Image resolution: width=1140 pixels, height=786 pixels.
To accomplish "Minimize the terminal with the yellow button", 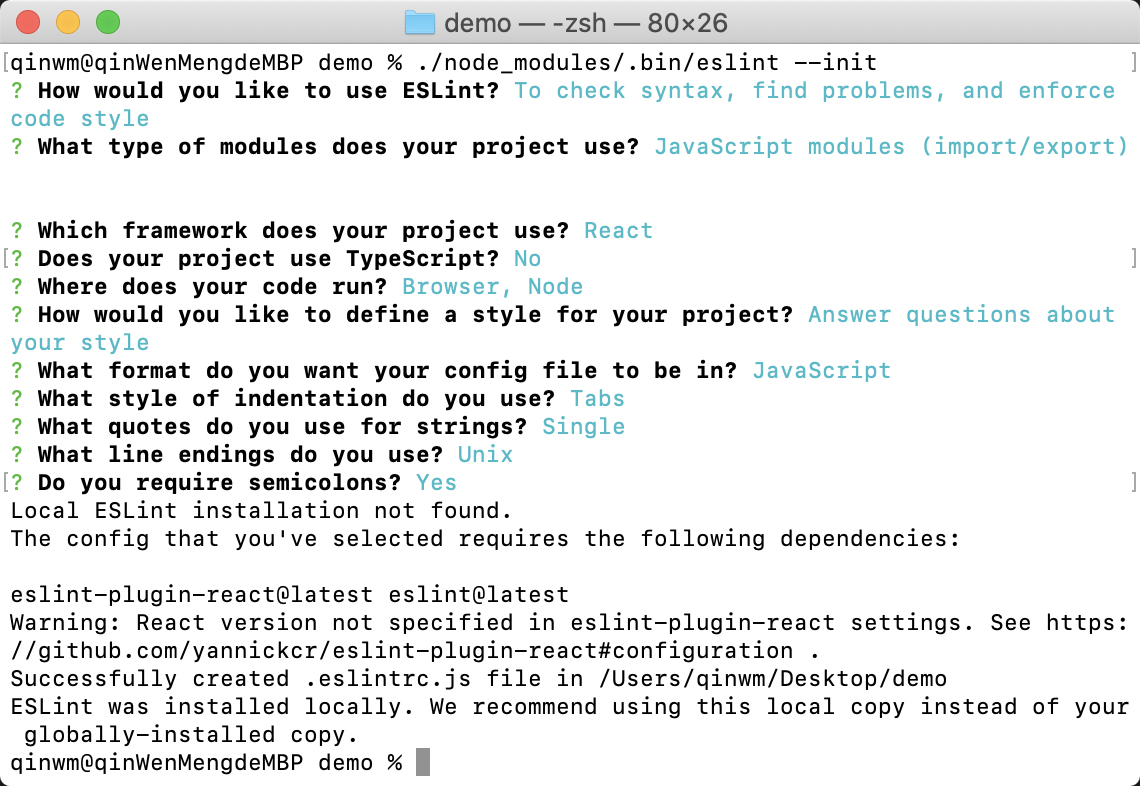I will point(68,22).
